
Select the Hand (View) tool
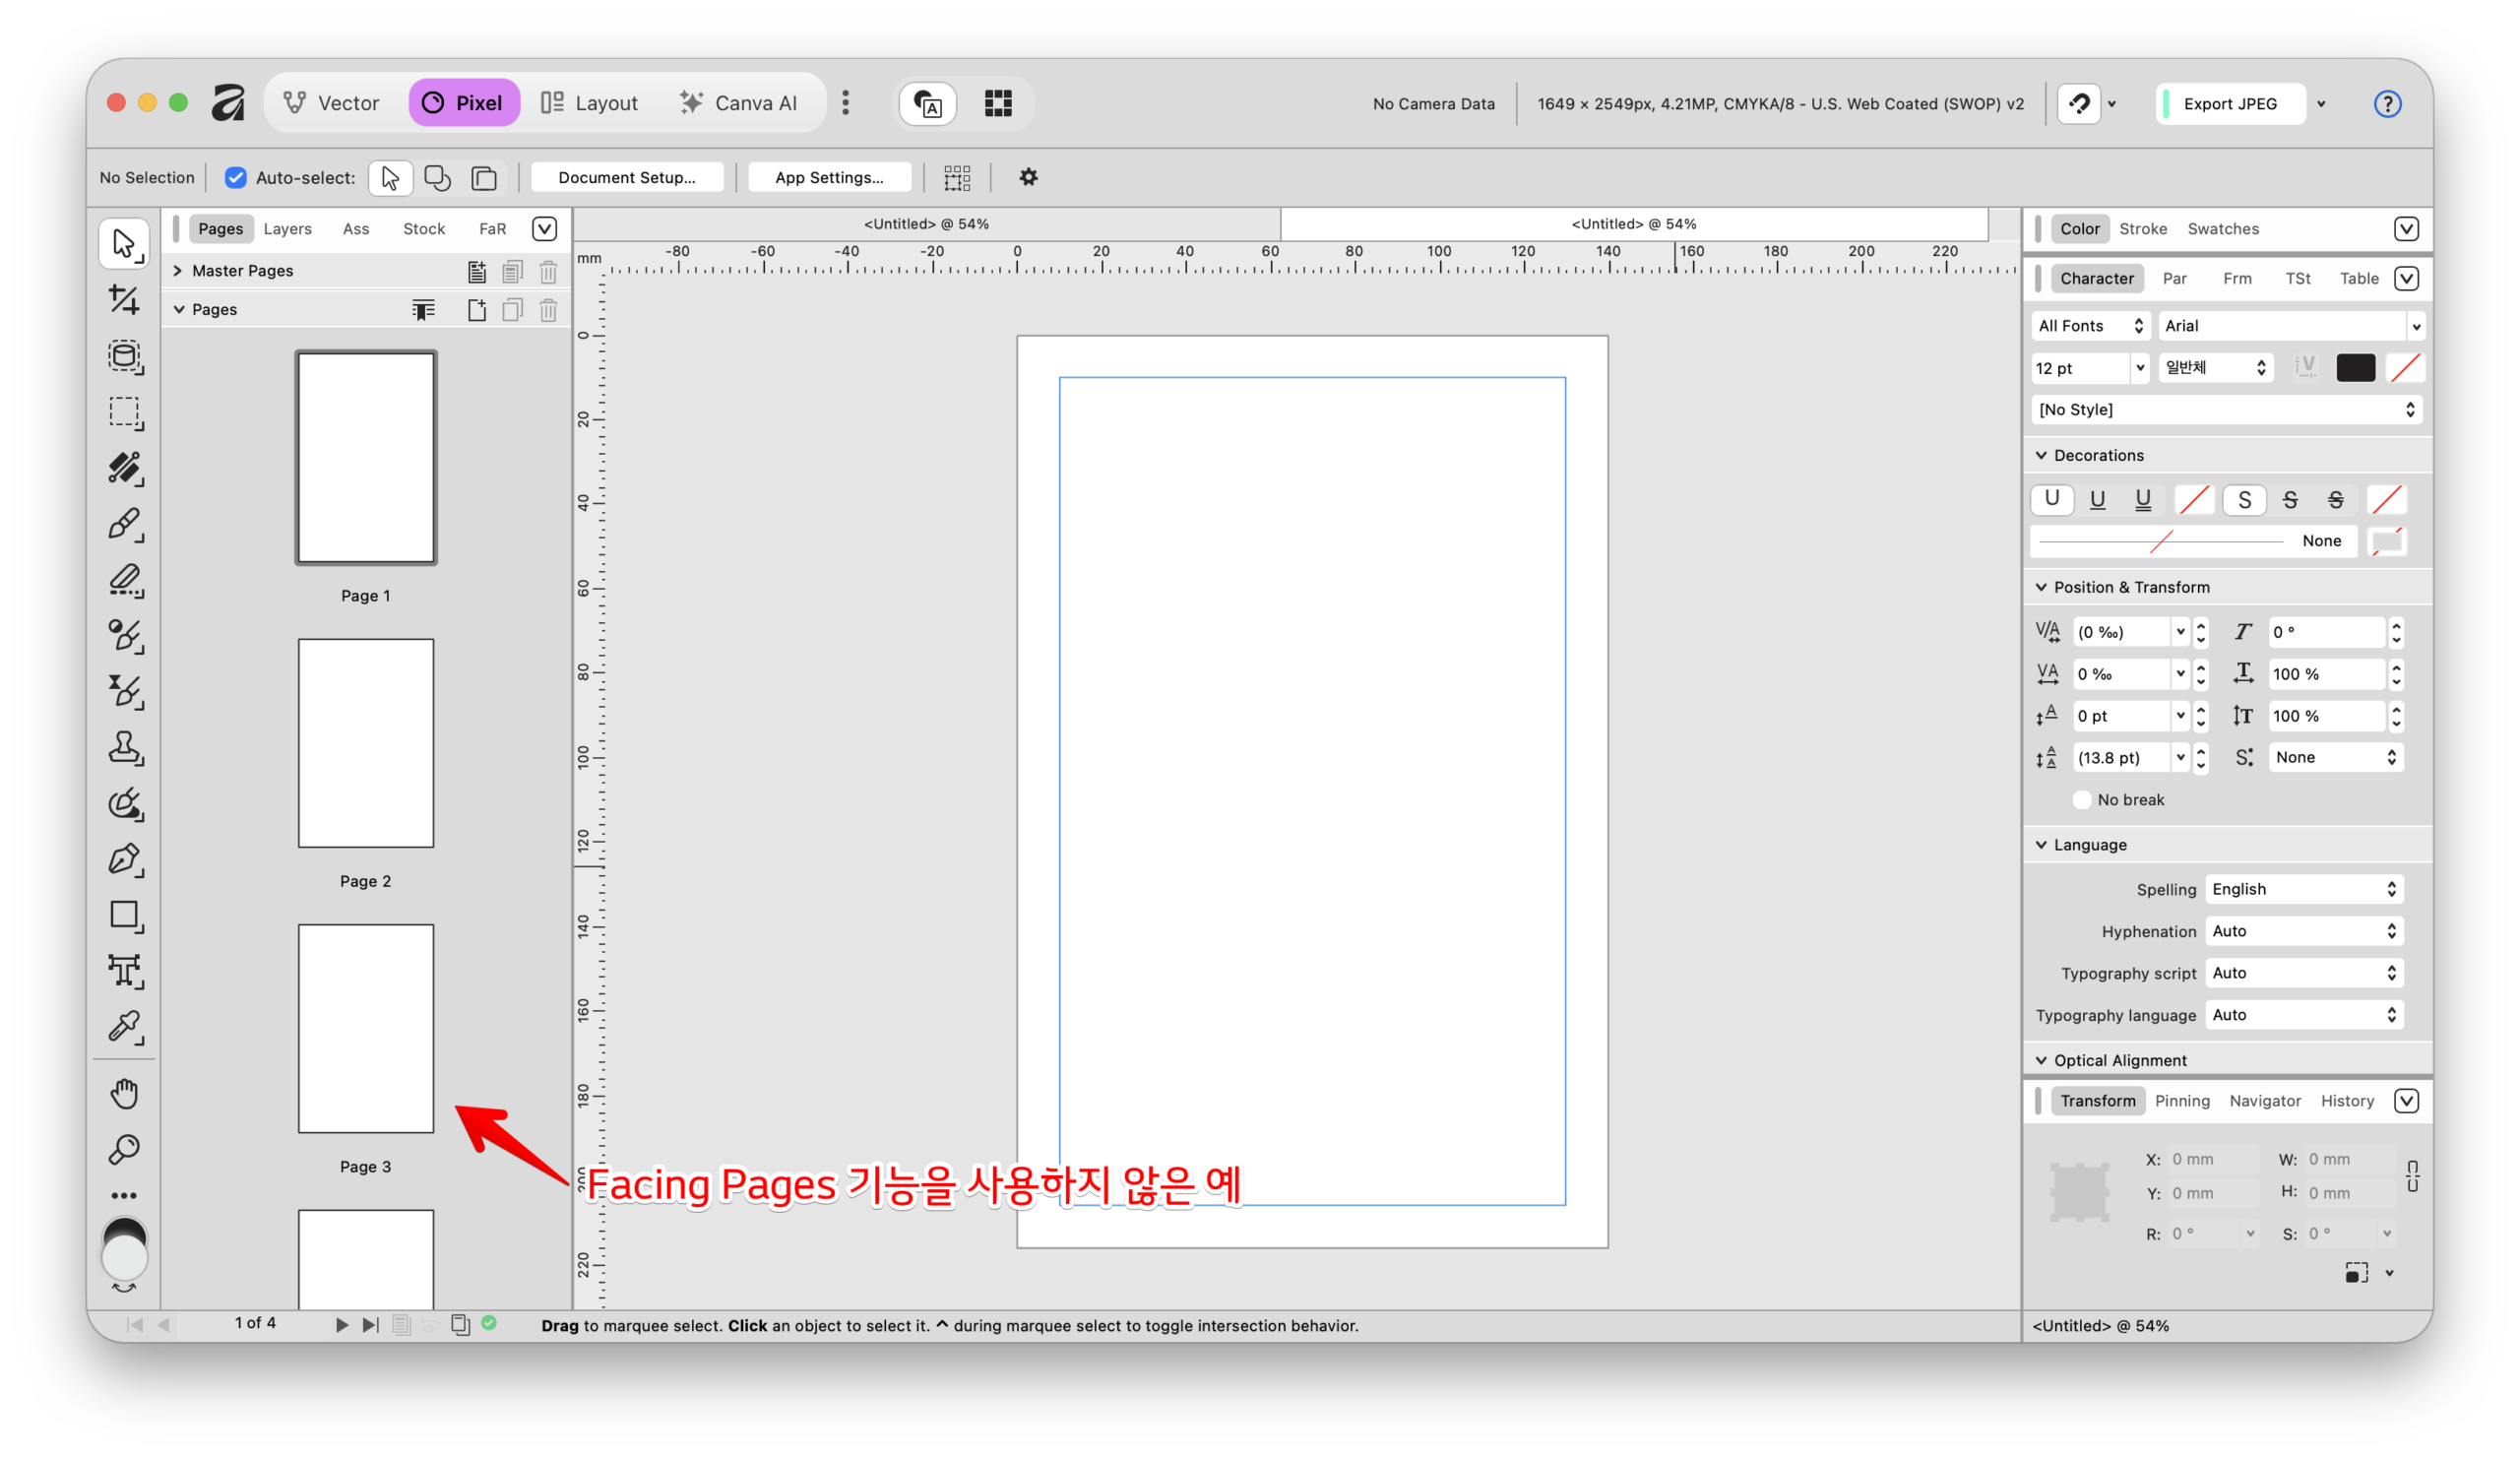click(124, 1093)
